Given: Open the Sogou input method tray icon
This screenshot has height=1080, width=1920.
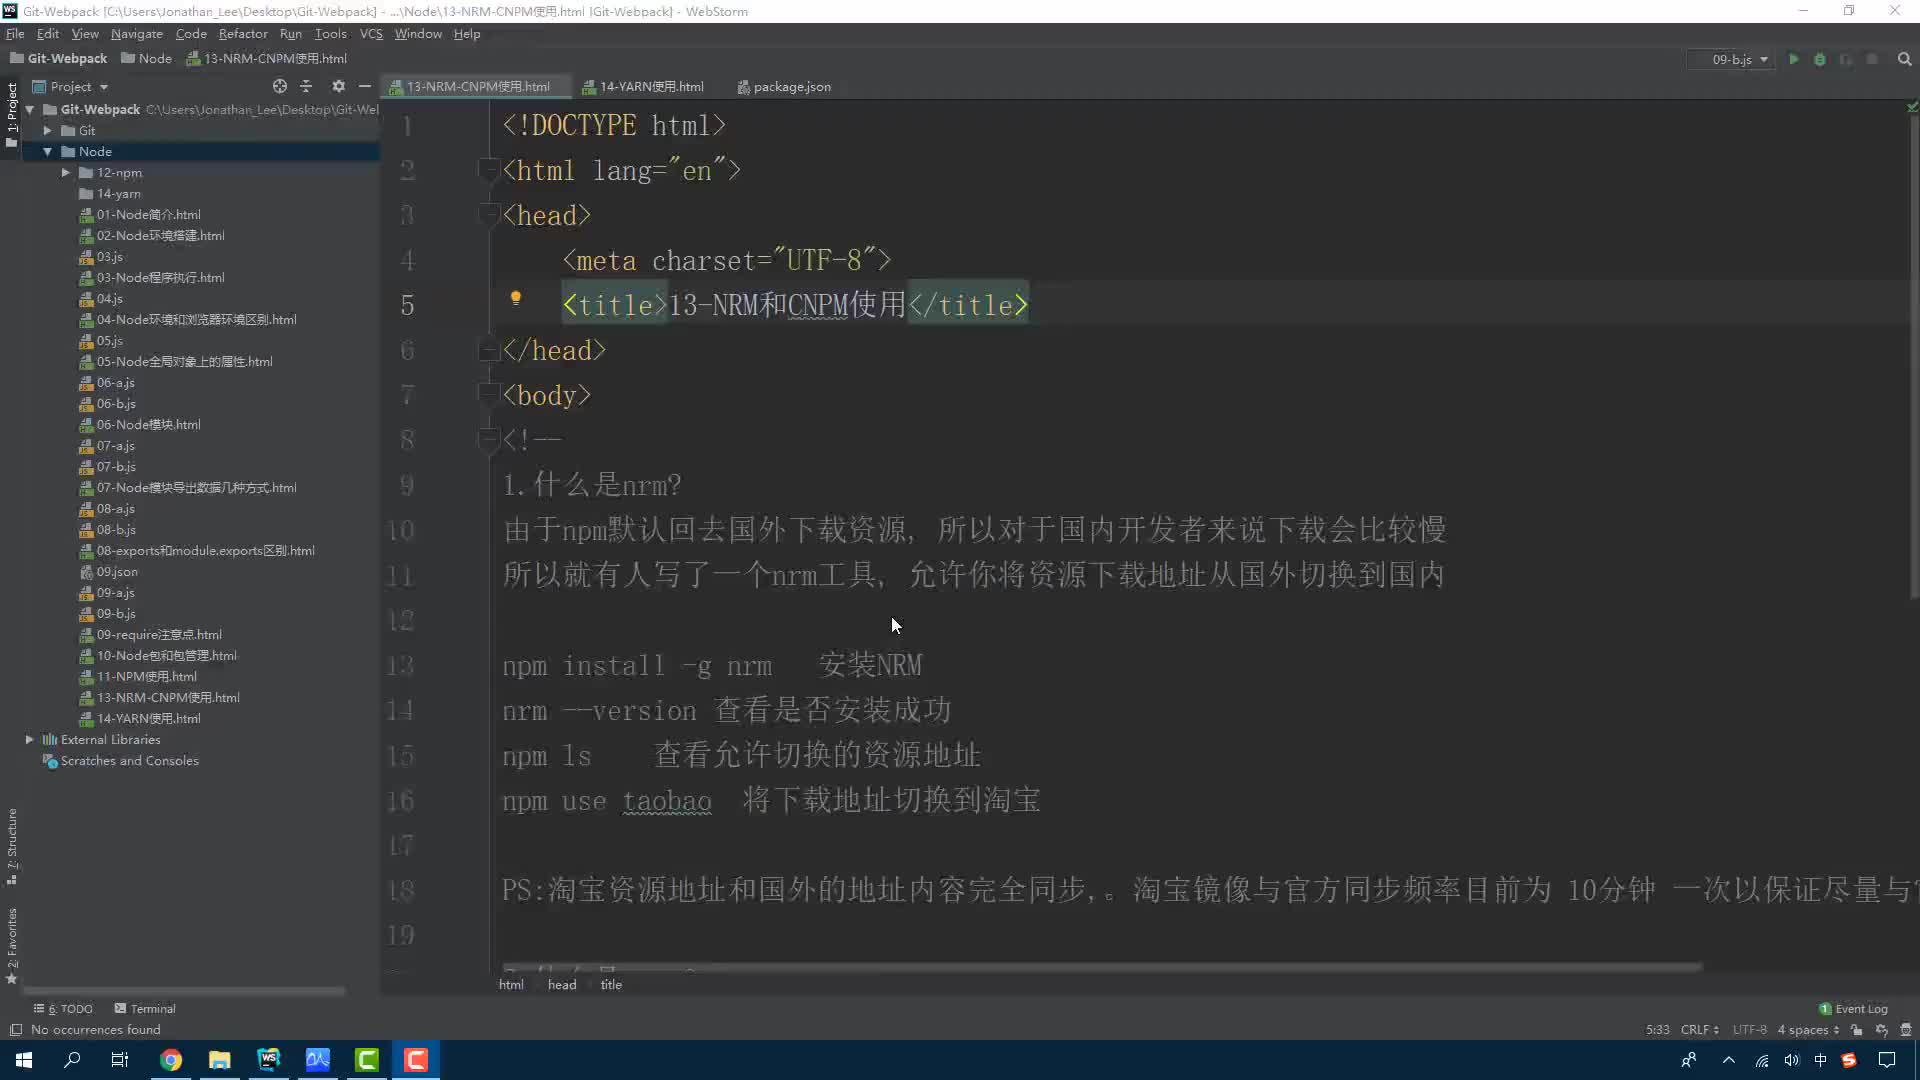Looking at the screenshot, I should [1849, 1060].
